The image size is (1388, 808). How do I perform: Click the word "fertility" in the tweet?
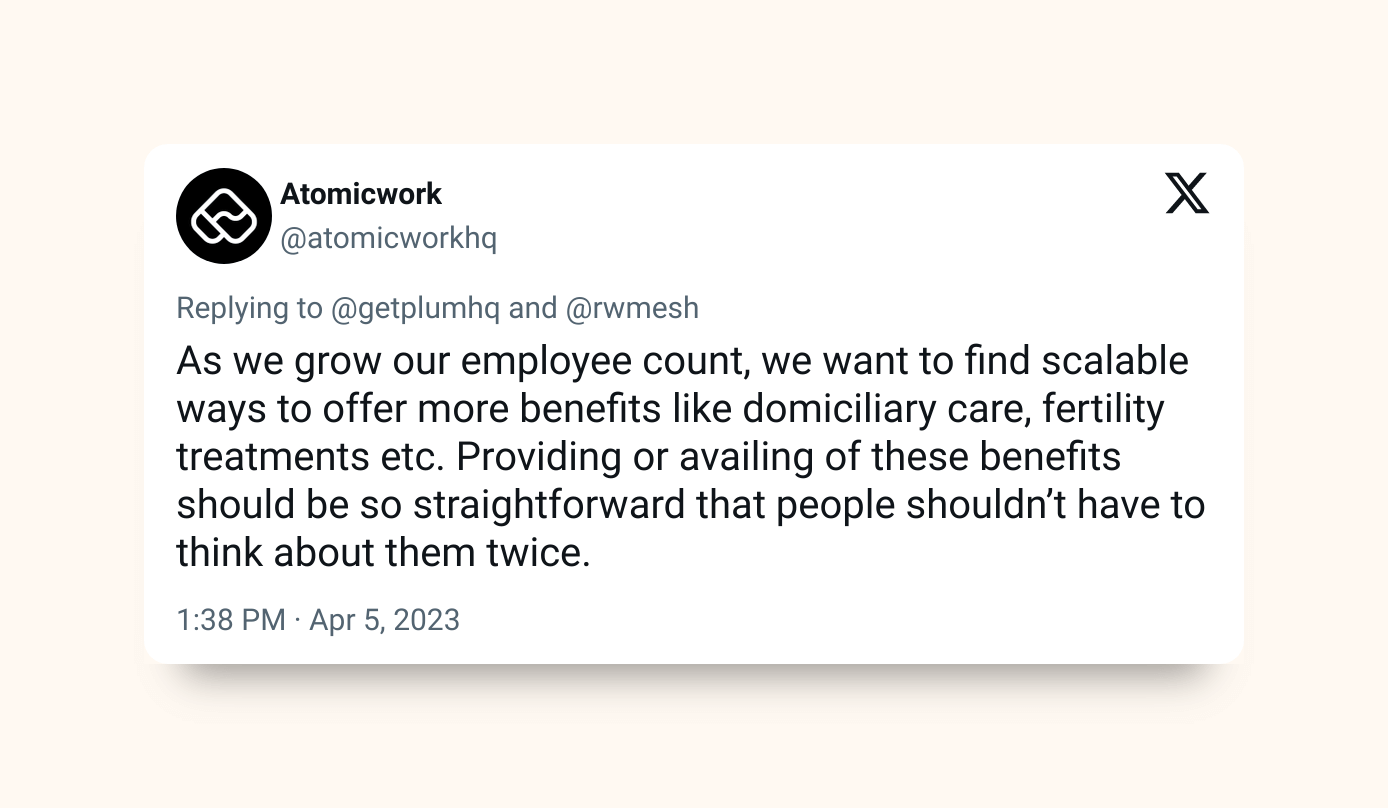click(1101, 409)
